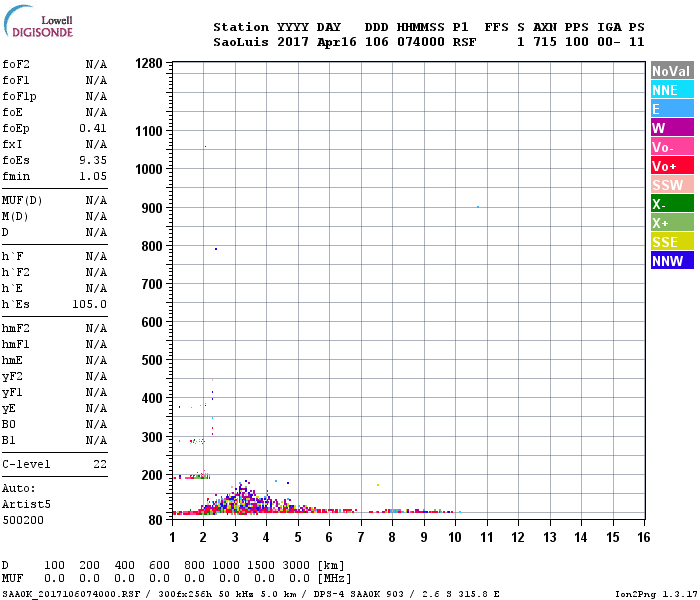Select the E blue legend swatch

coord(672,108)
